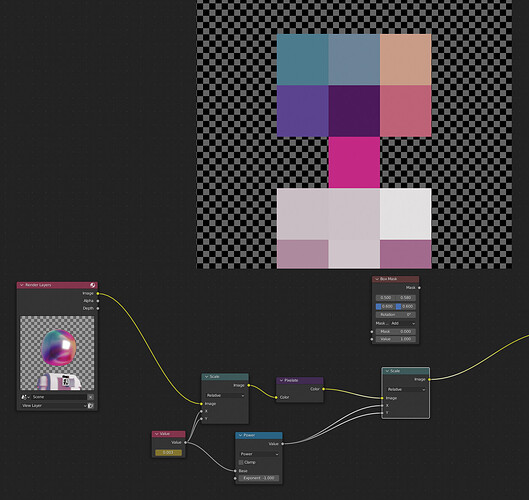The width and height of the screenshot is (529, 500).
Task: Click the Image output socket of Render Layers
Action: click(x=98, y=294)
